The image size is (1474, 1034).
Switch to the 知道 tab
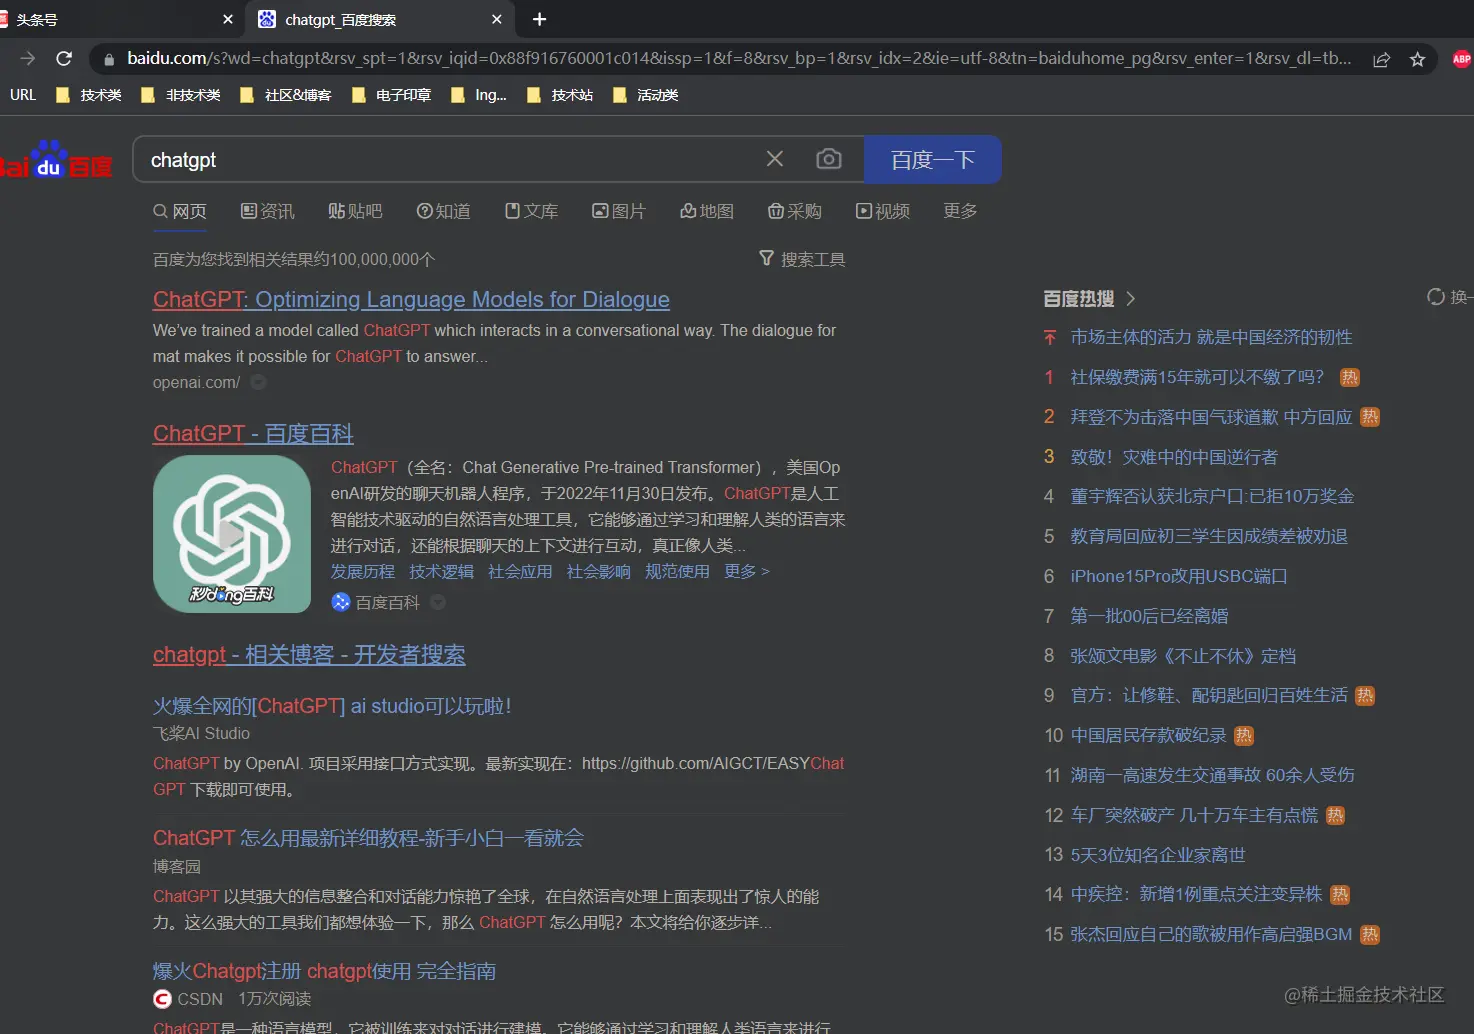coord(443,211)
